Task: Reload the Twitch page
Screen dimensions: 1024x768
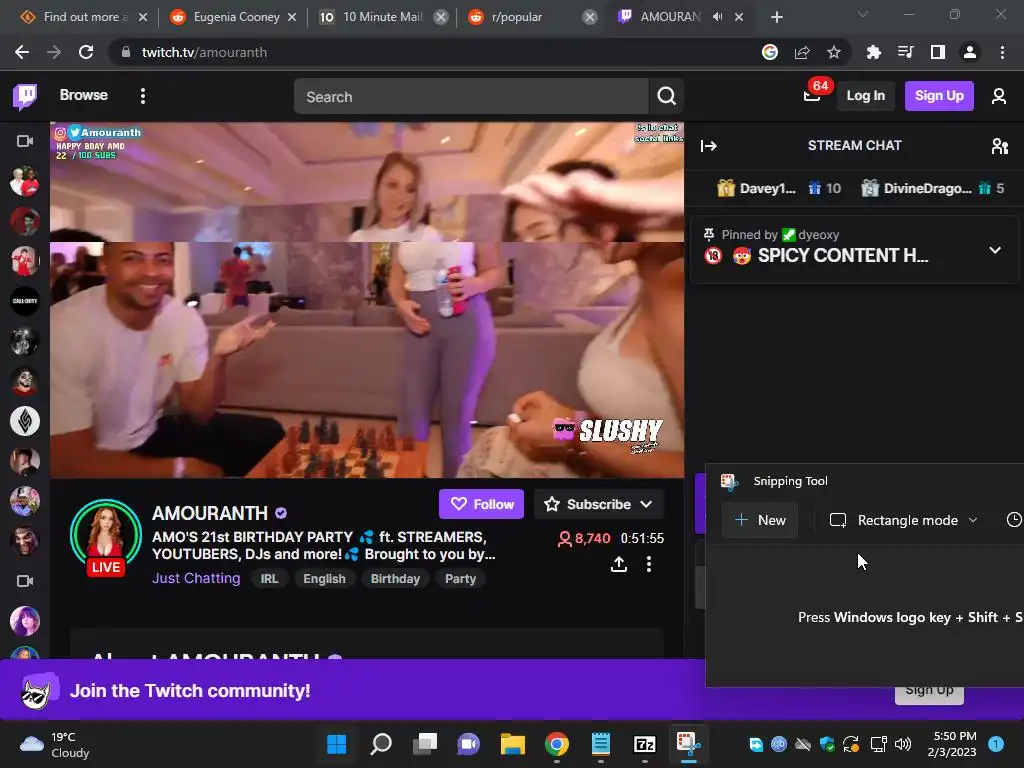Action: click(x=86, y=52)
